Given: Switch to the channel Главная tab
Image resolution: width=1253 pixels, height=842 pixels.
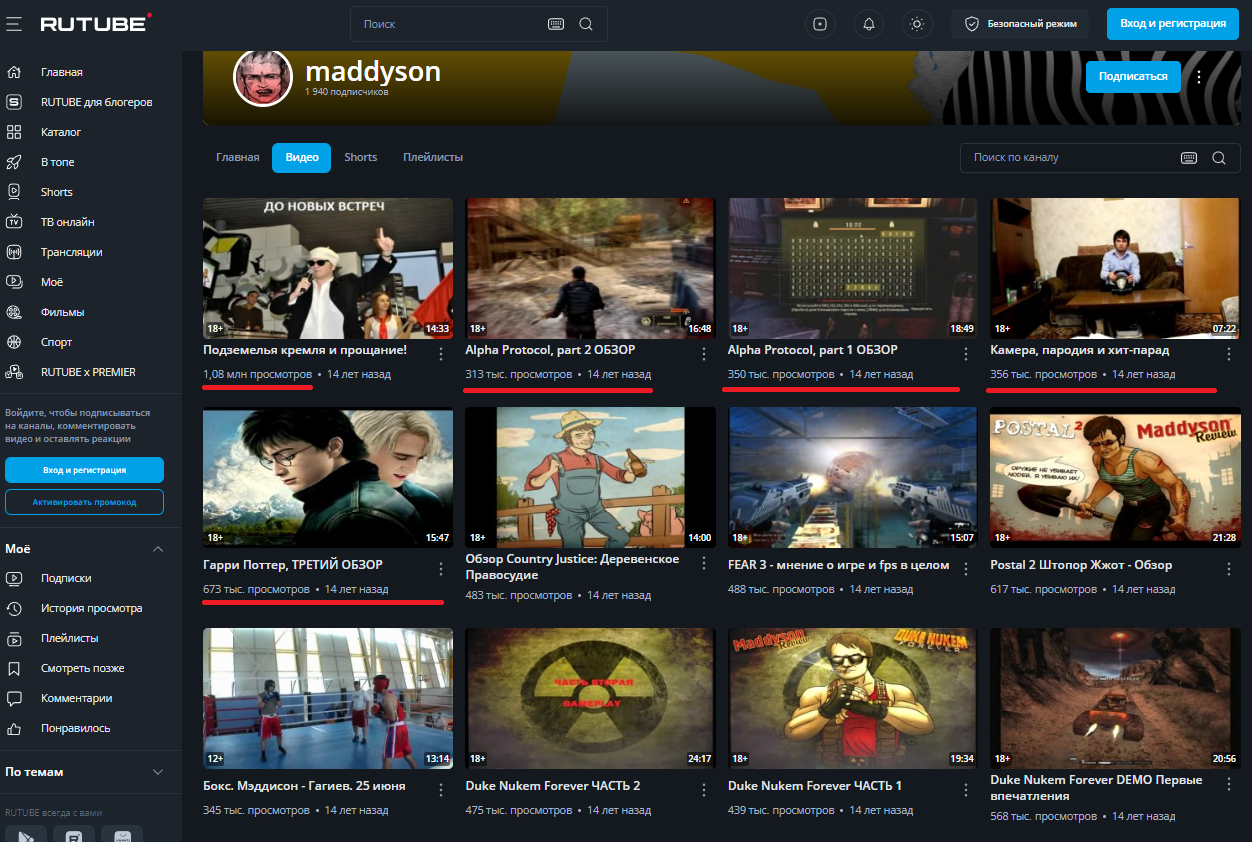Looking at the screenshot, I should click(238, 157).
